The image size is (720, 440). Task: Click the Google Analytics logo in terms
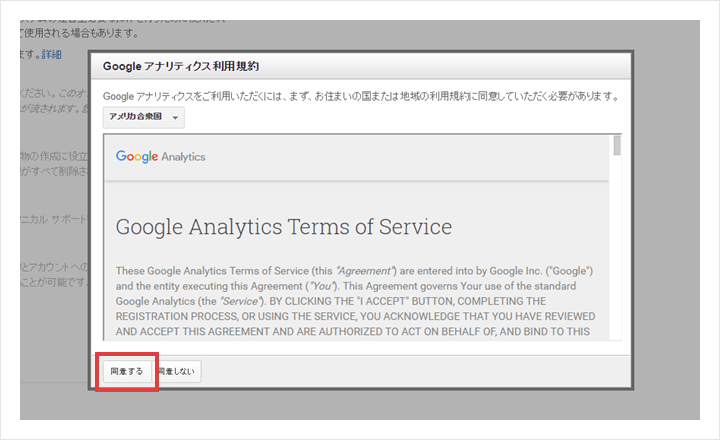(160, 157)
